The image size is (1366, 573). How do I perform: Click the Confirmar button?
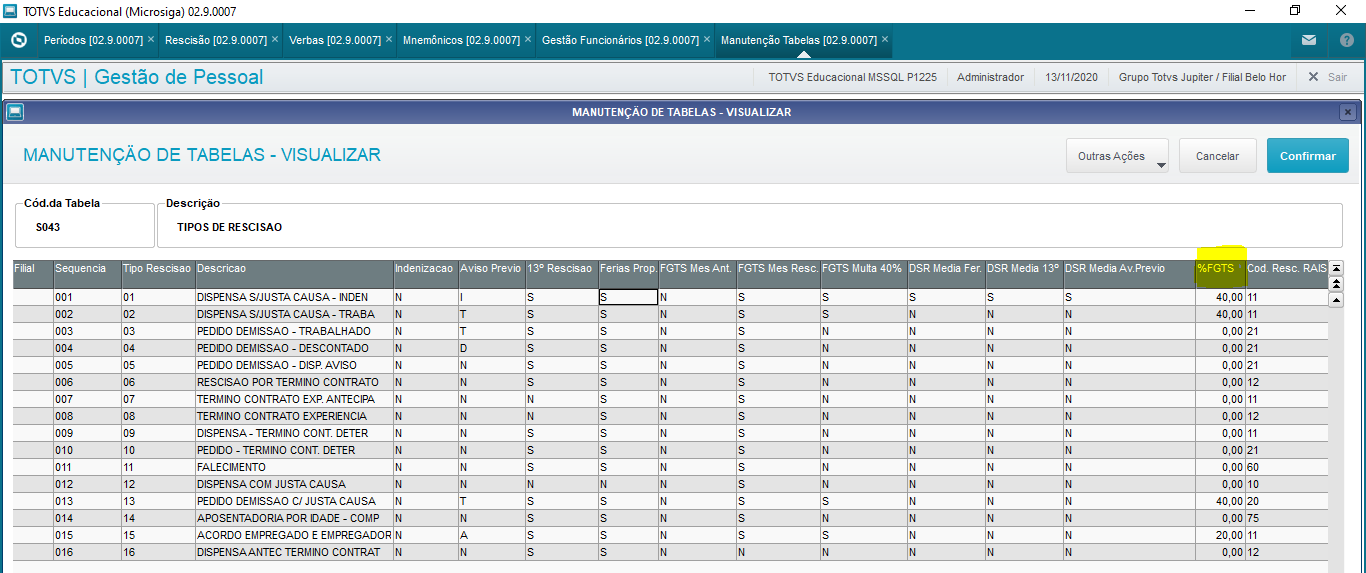coord(1307,156)
